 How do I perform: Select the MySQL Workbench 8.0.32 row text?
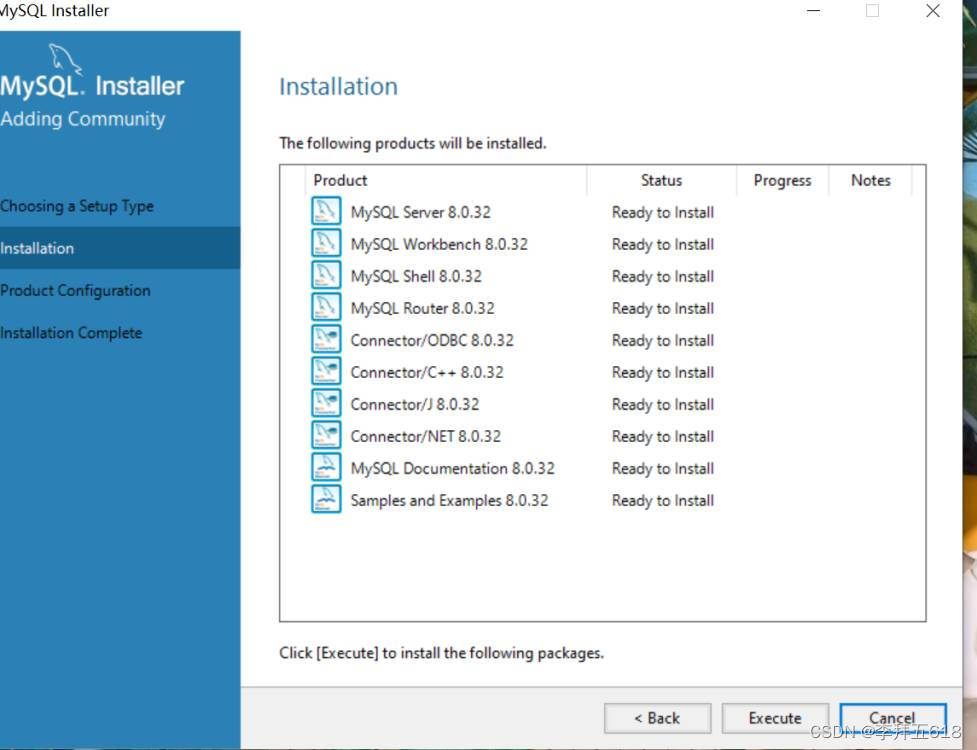[439, 244]
